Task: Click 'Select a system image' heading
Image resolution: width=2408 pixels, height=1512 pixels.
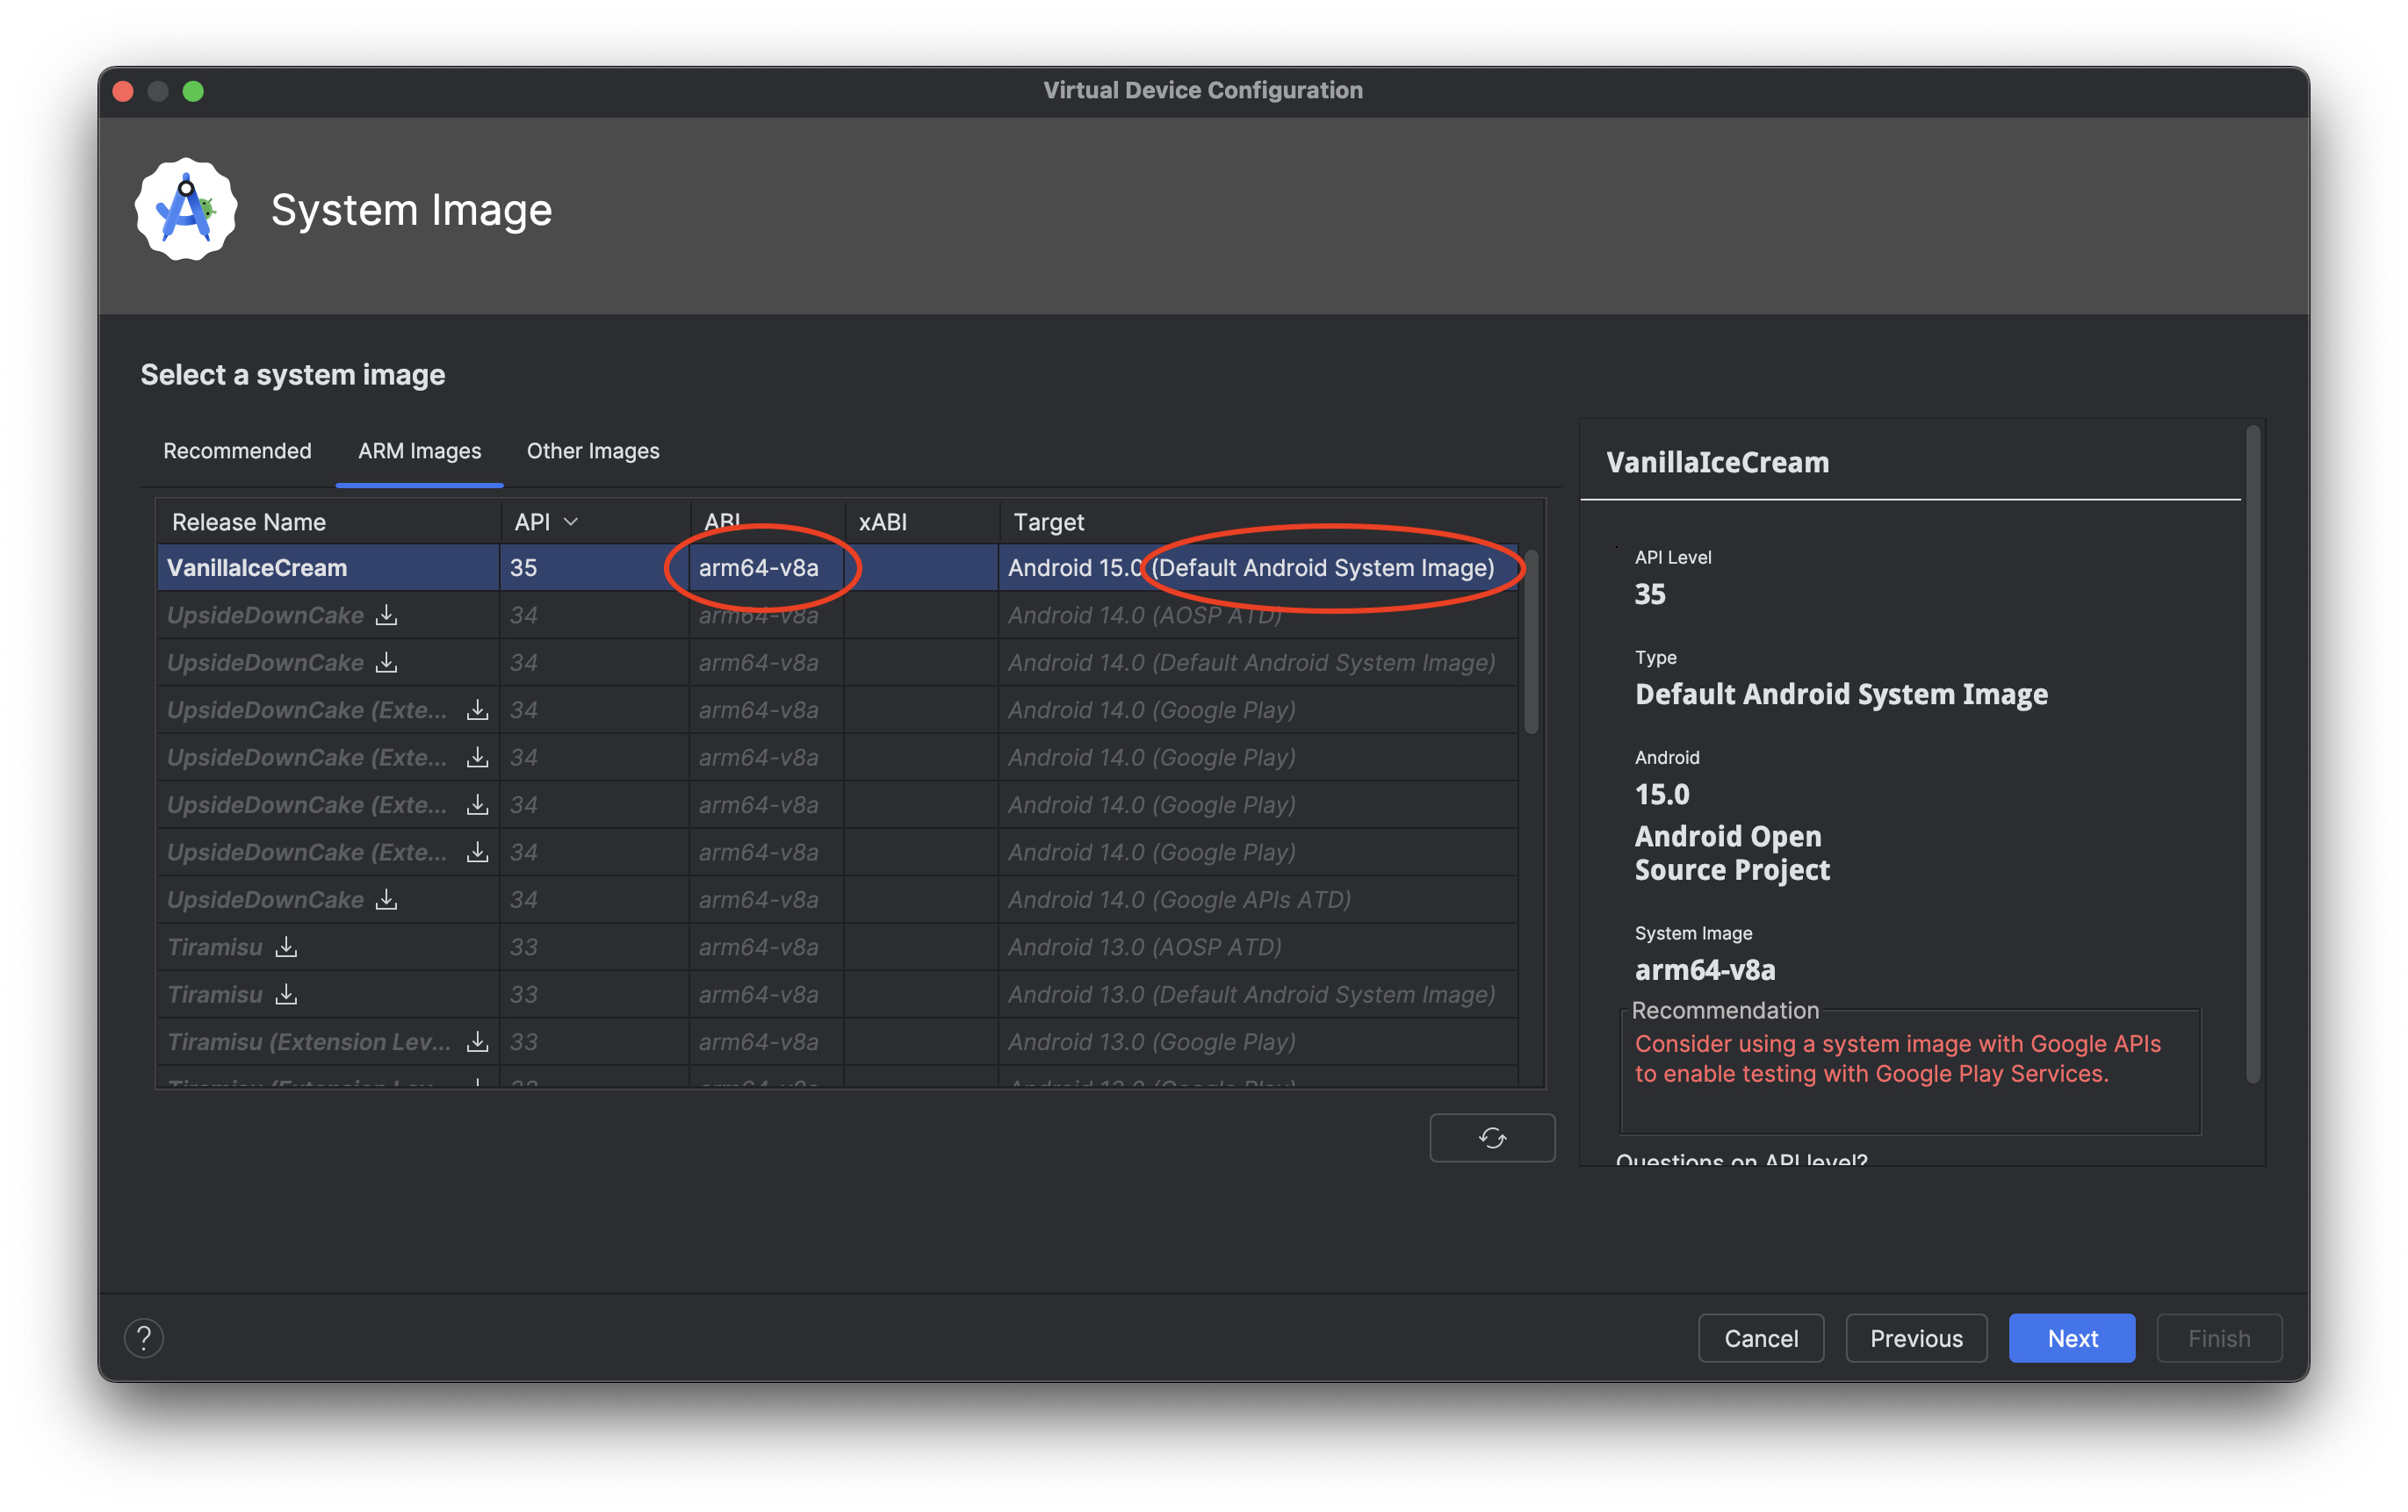Action: 293,375
